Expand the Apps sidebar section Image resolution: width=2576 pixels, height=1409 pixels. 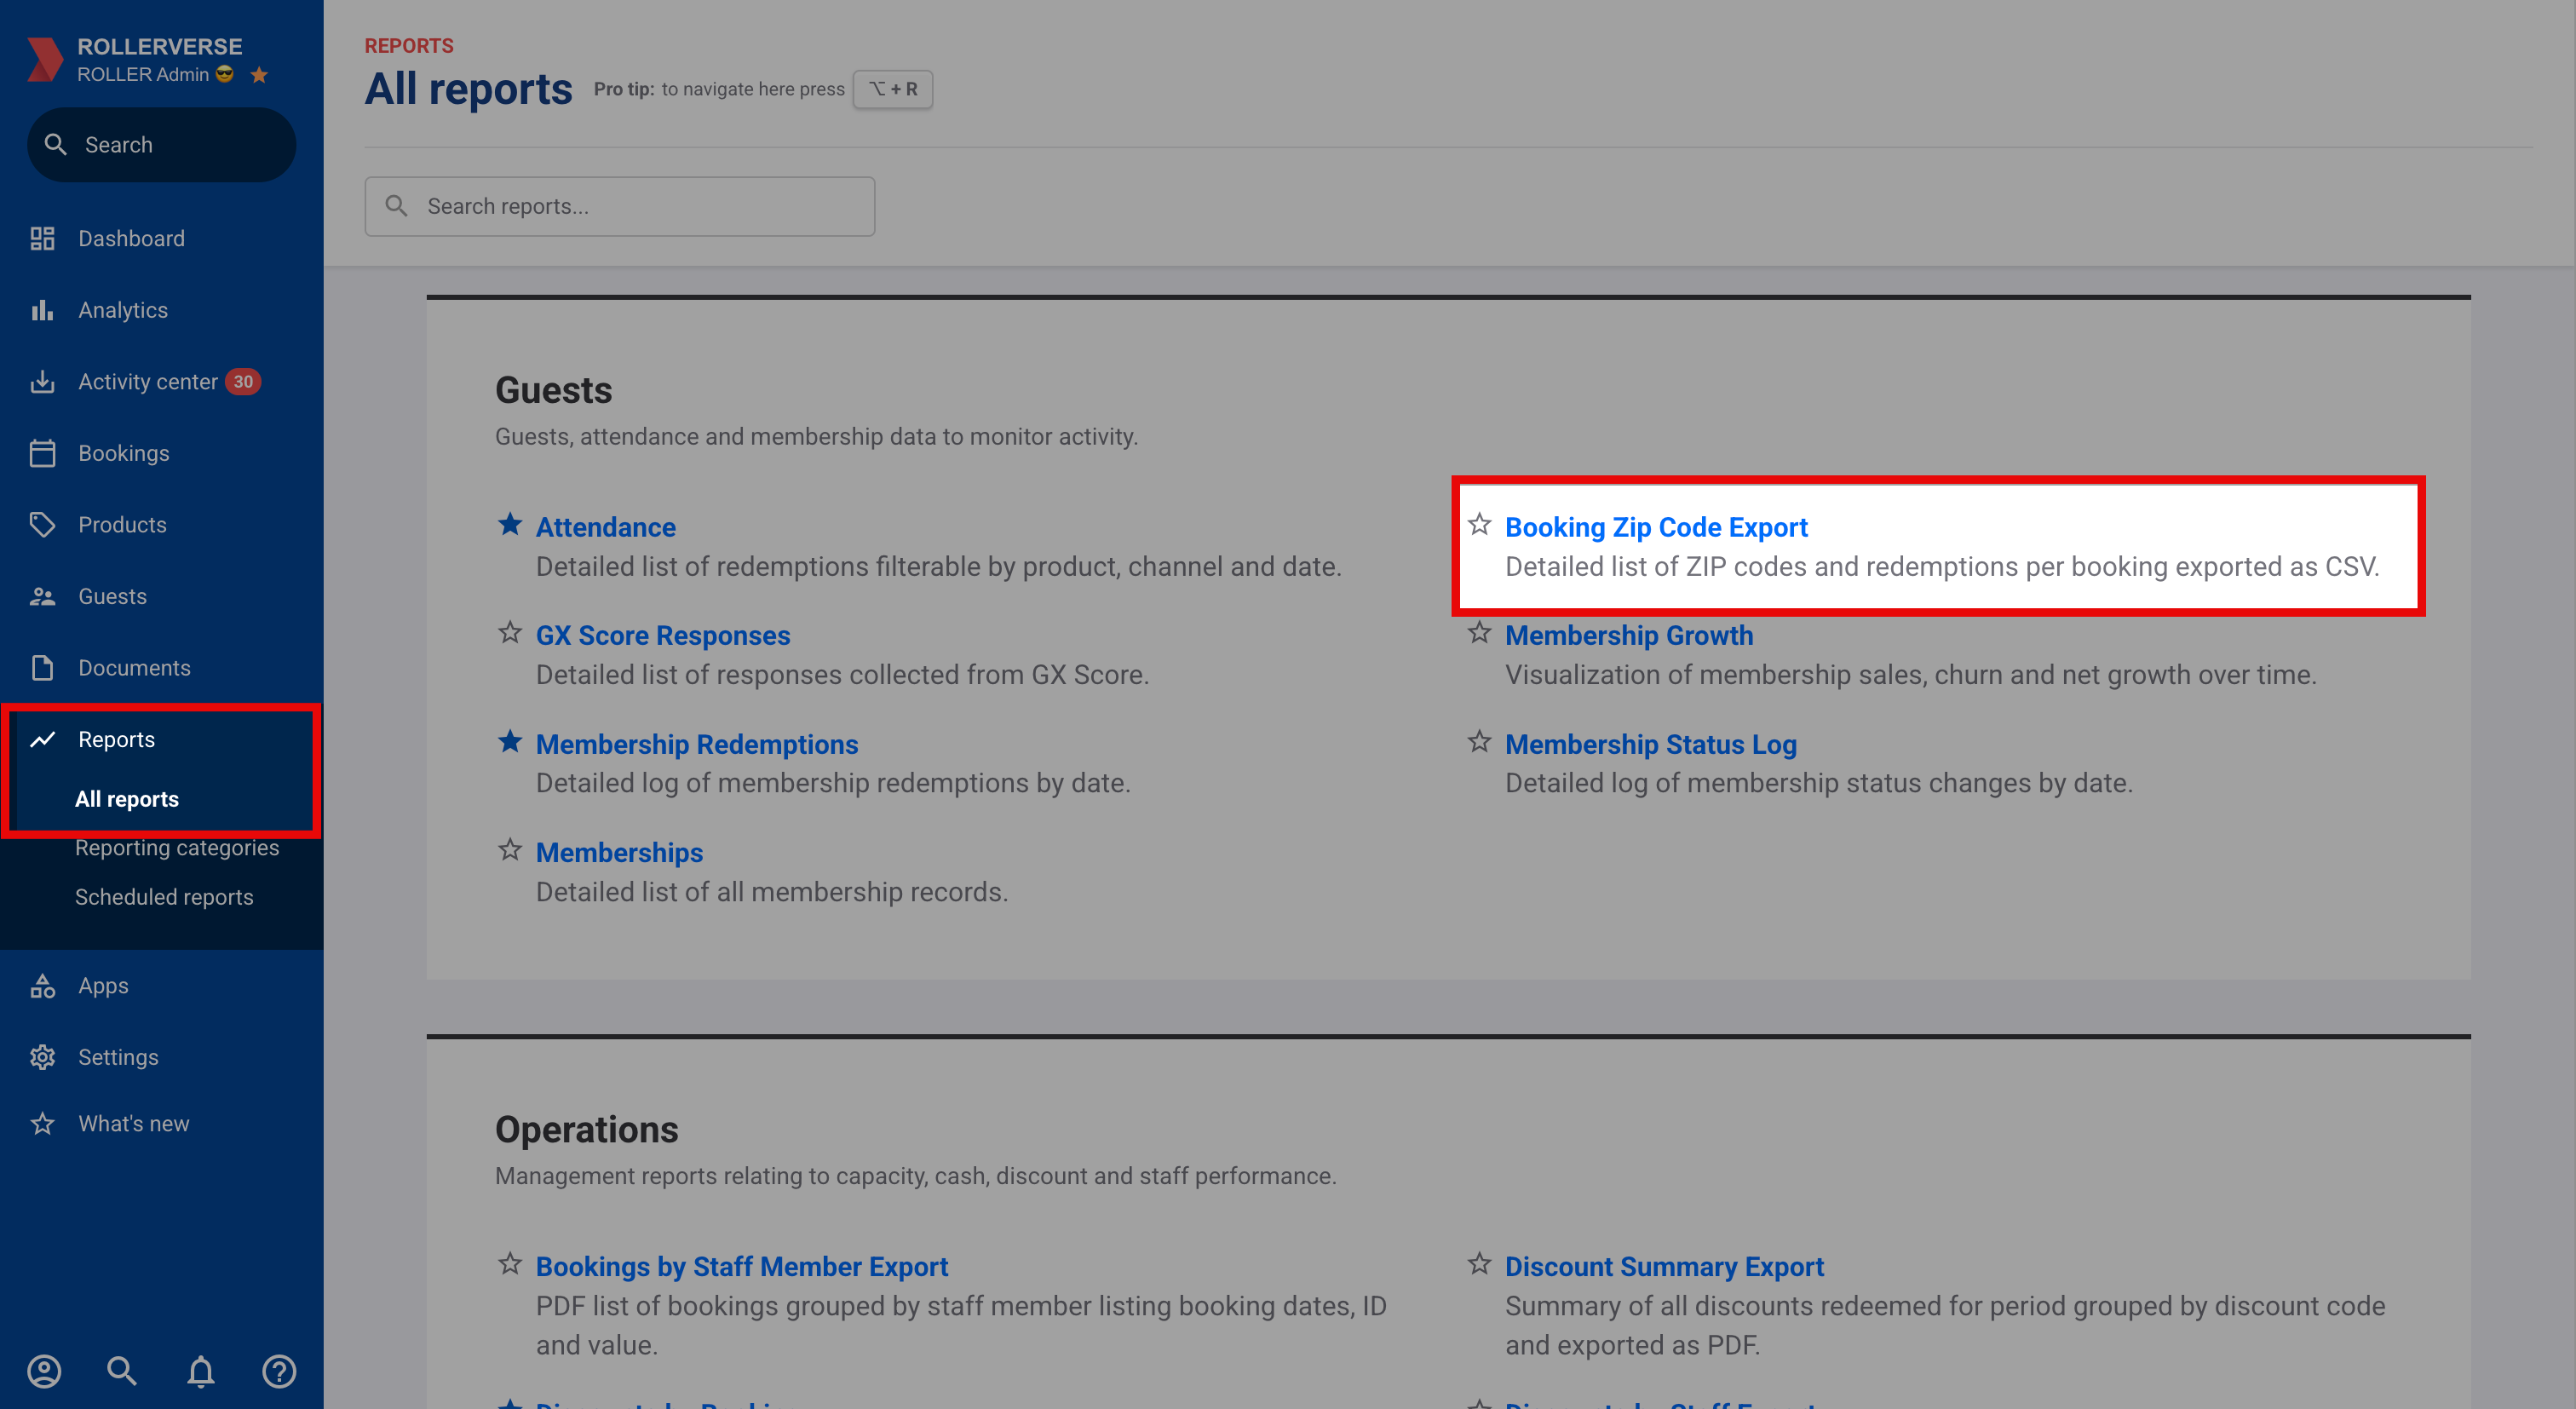click(103, 986)
